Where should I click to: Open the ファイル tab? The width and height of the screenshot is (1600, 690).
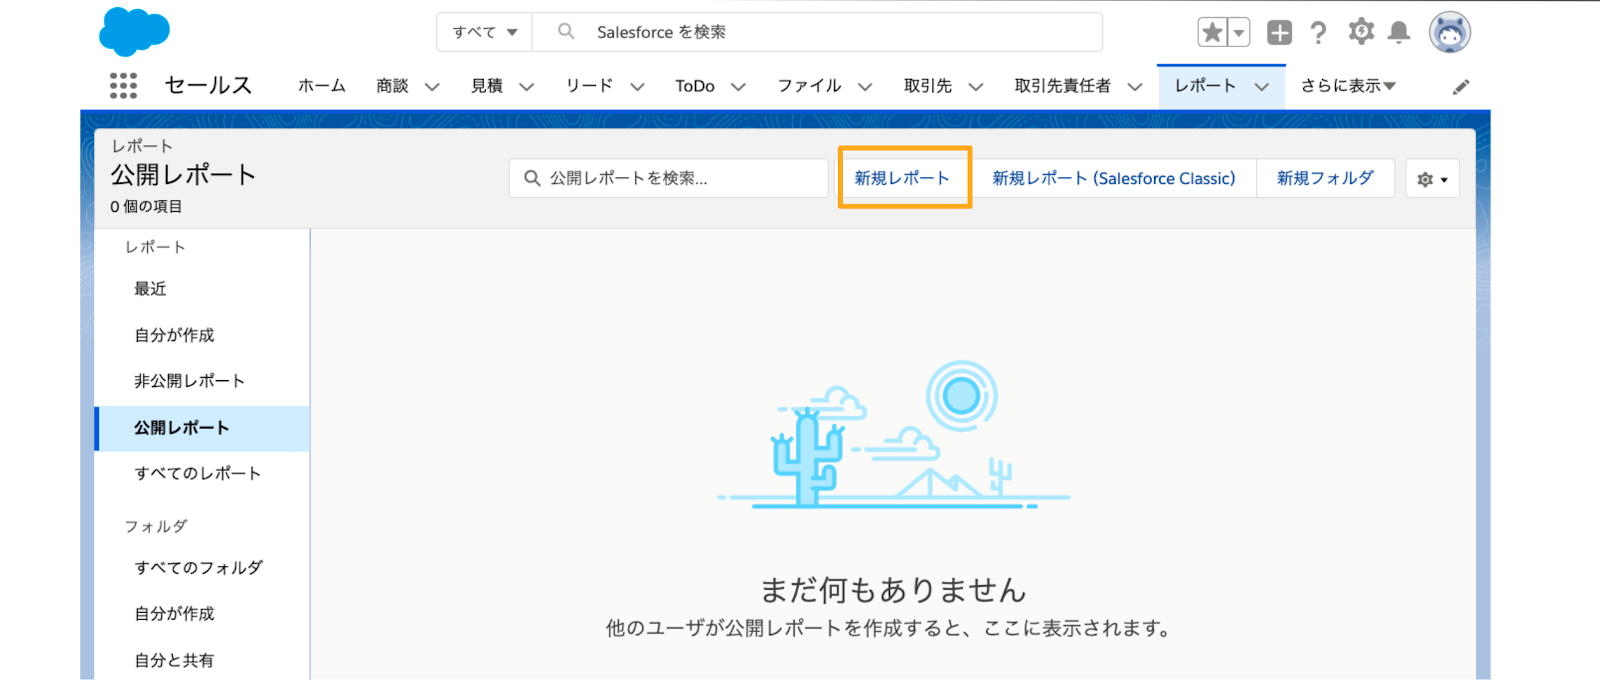pos(809,86)
